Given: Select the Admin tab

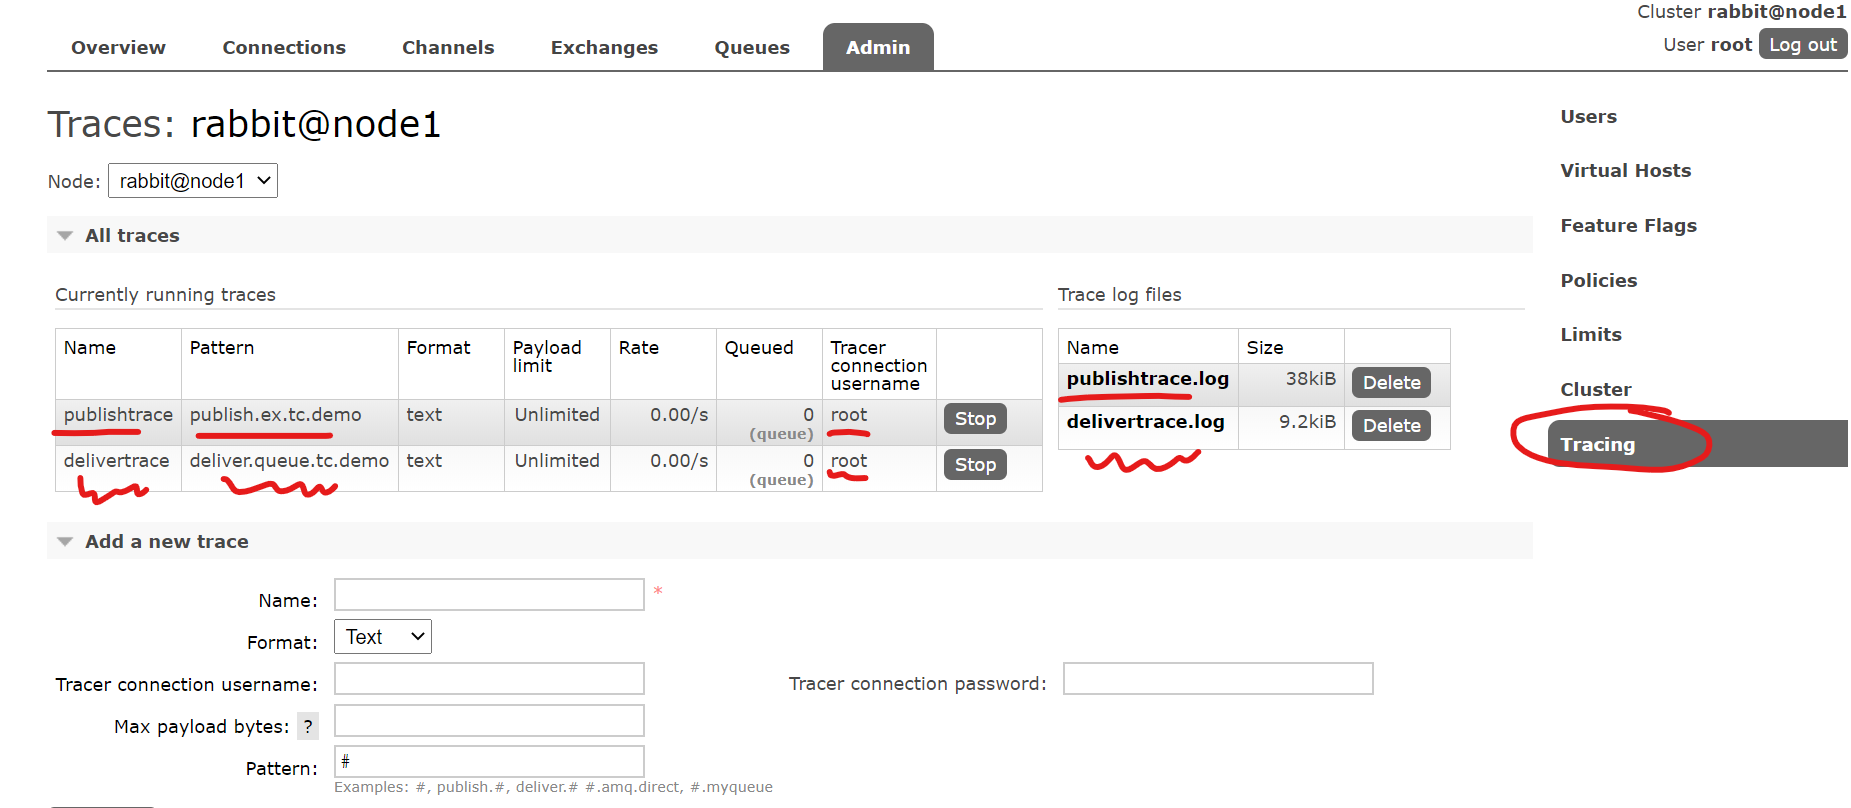Looking at the screenshot, I should (878, 47).
